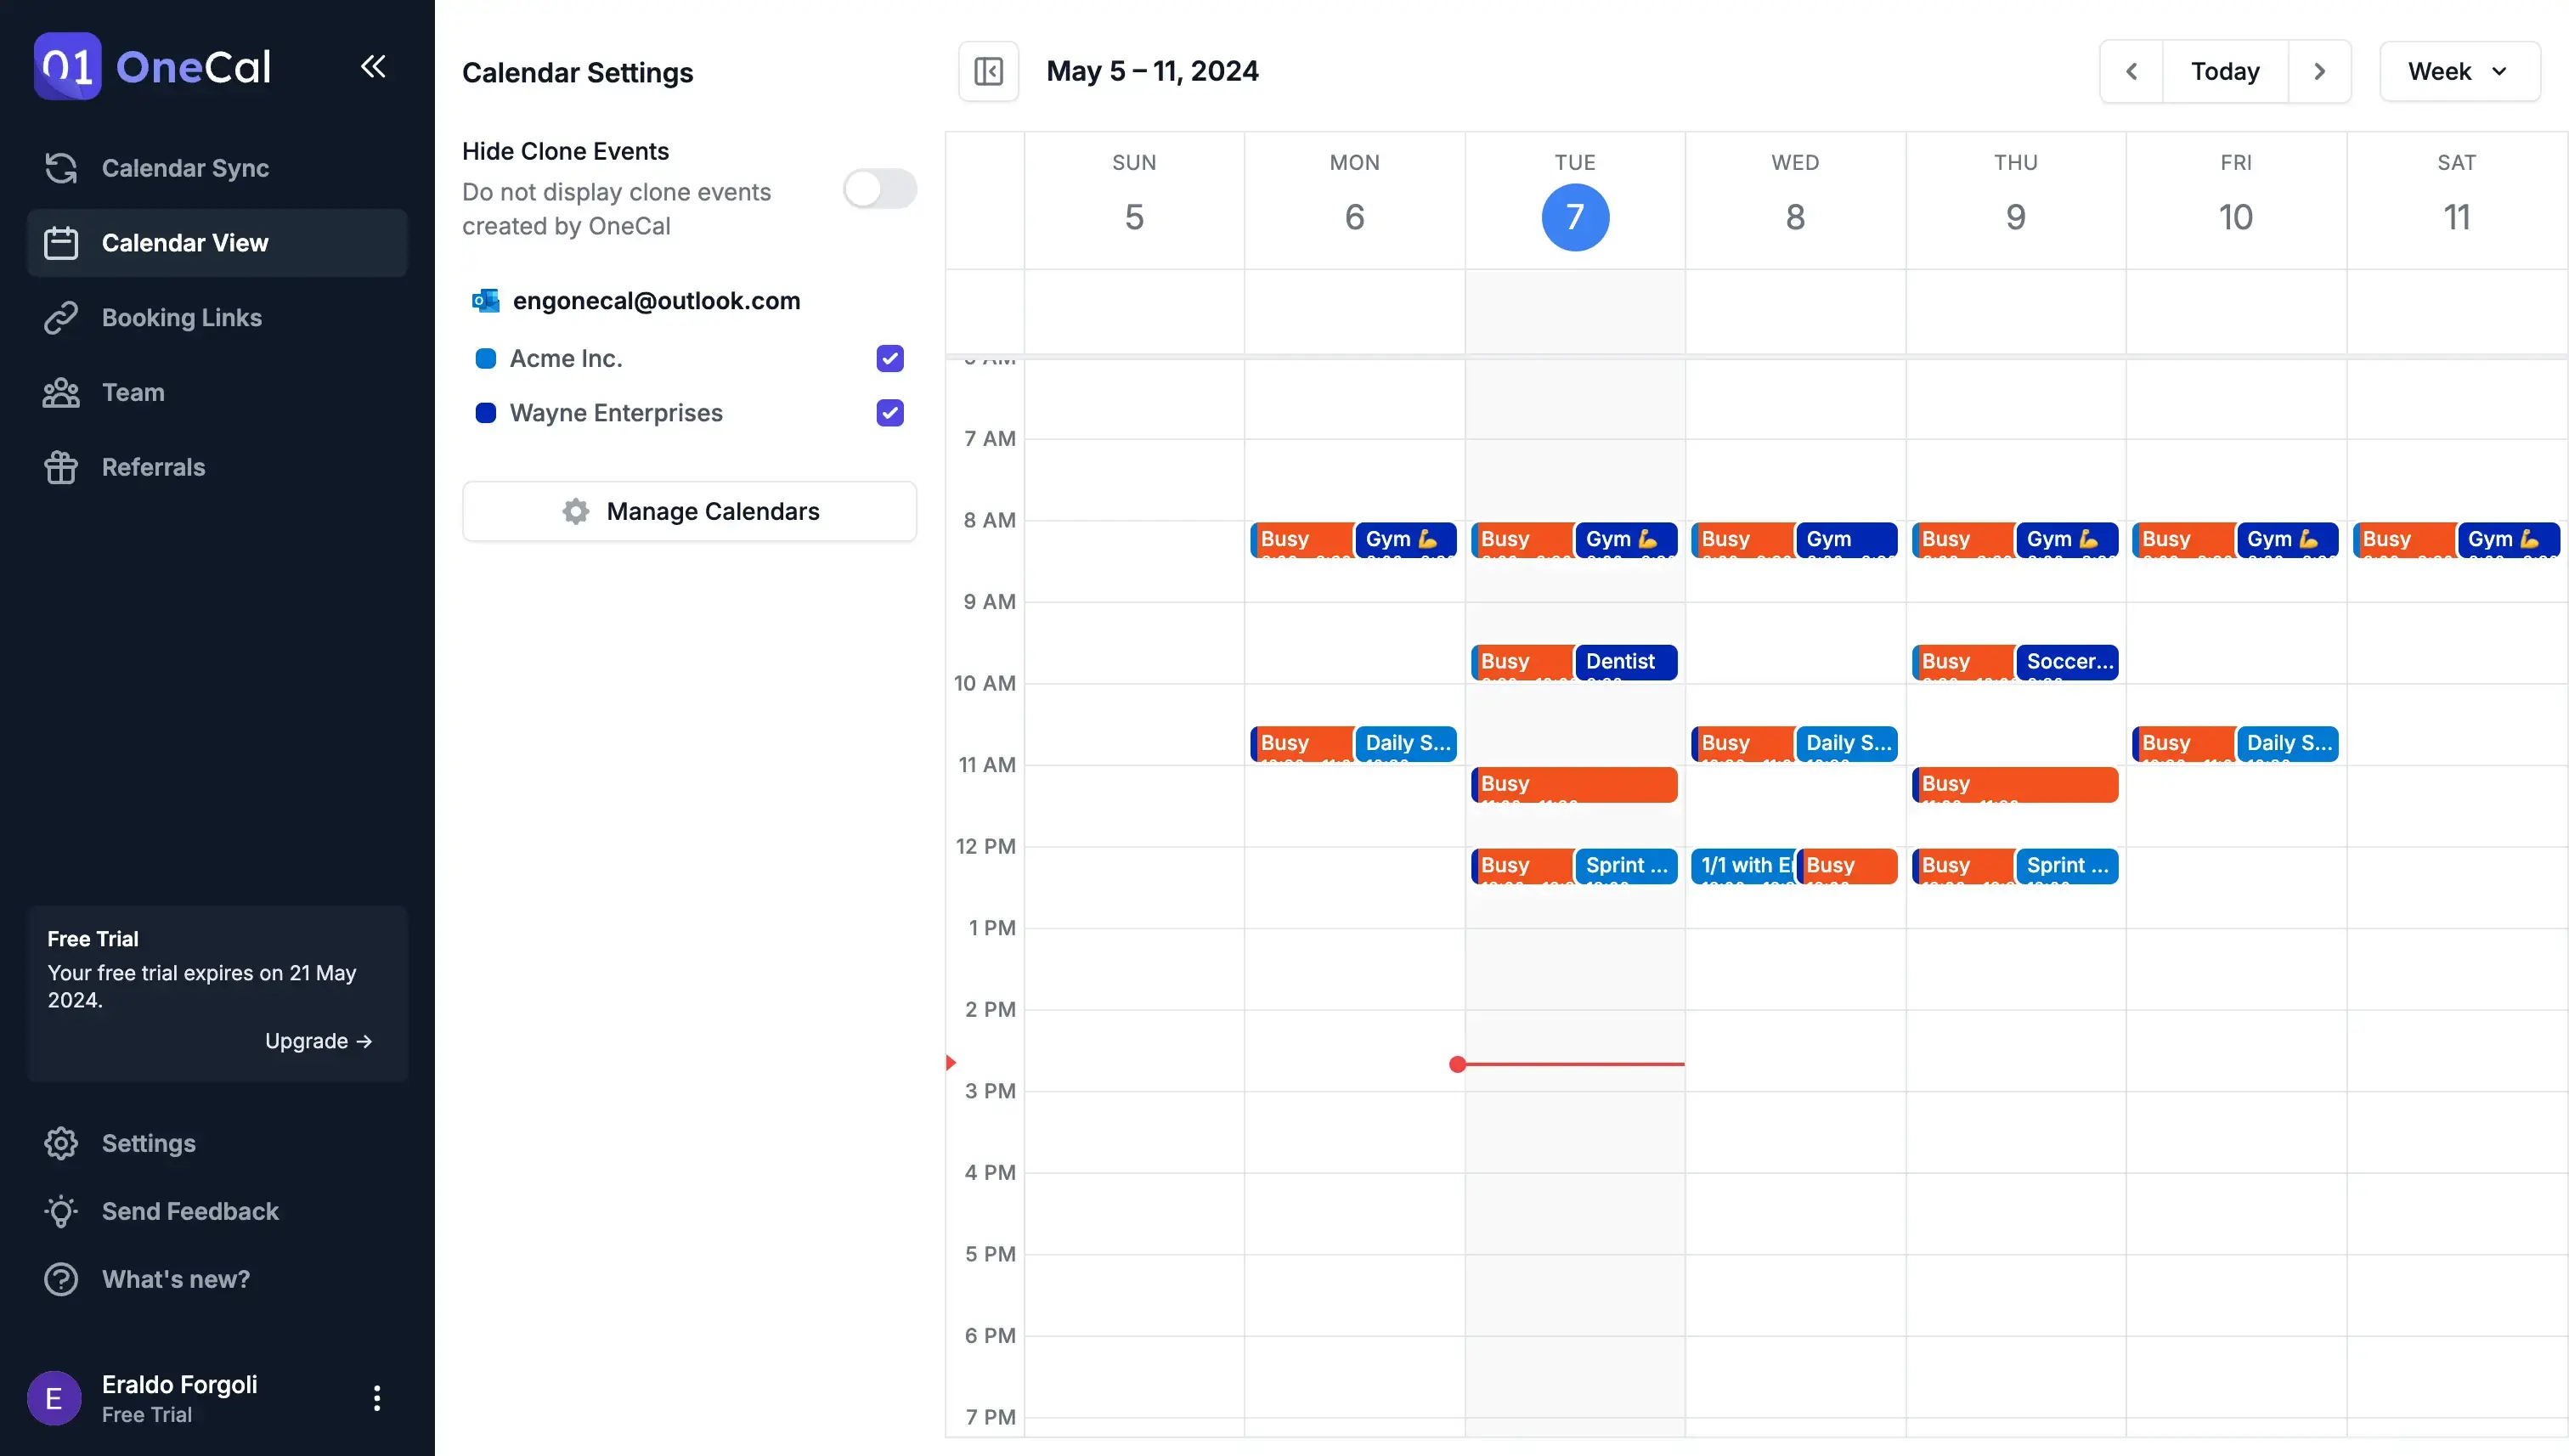The image size is (2569, 1456).
Task: Click the Upgrade link
Action: [x=318, y=1041]
